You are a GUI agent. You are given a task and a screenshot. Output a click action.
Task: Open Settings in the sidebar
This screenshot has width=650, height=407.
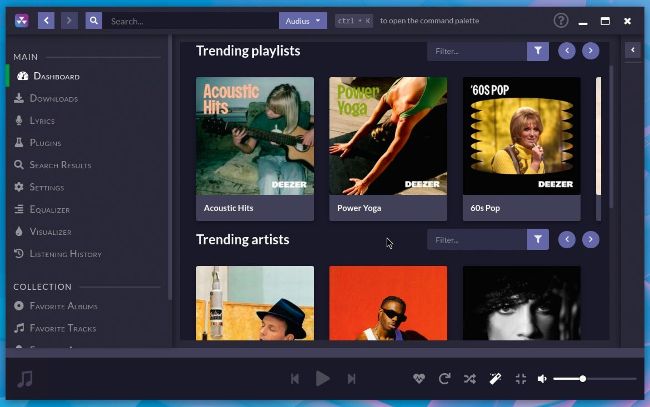(x=39, y=187)
